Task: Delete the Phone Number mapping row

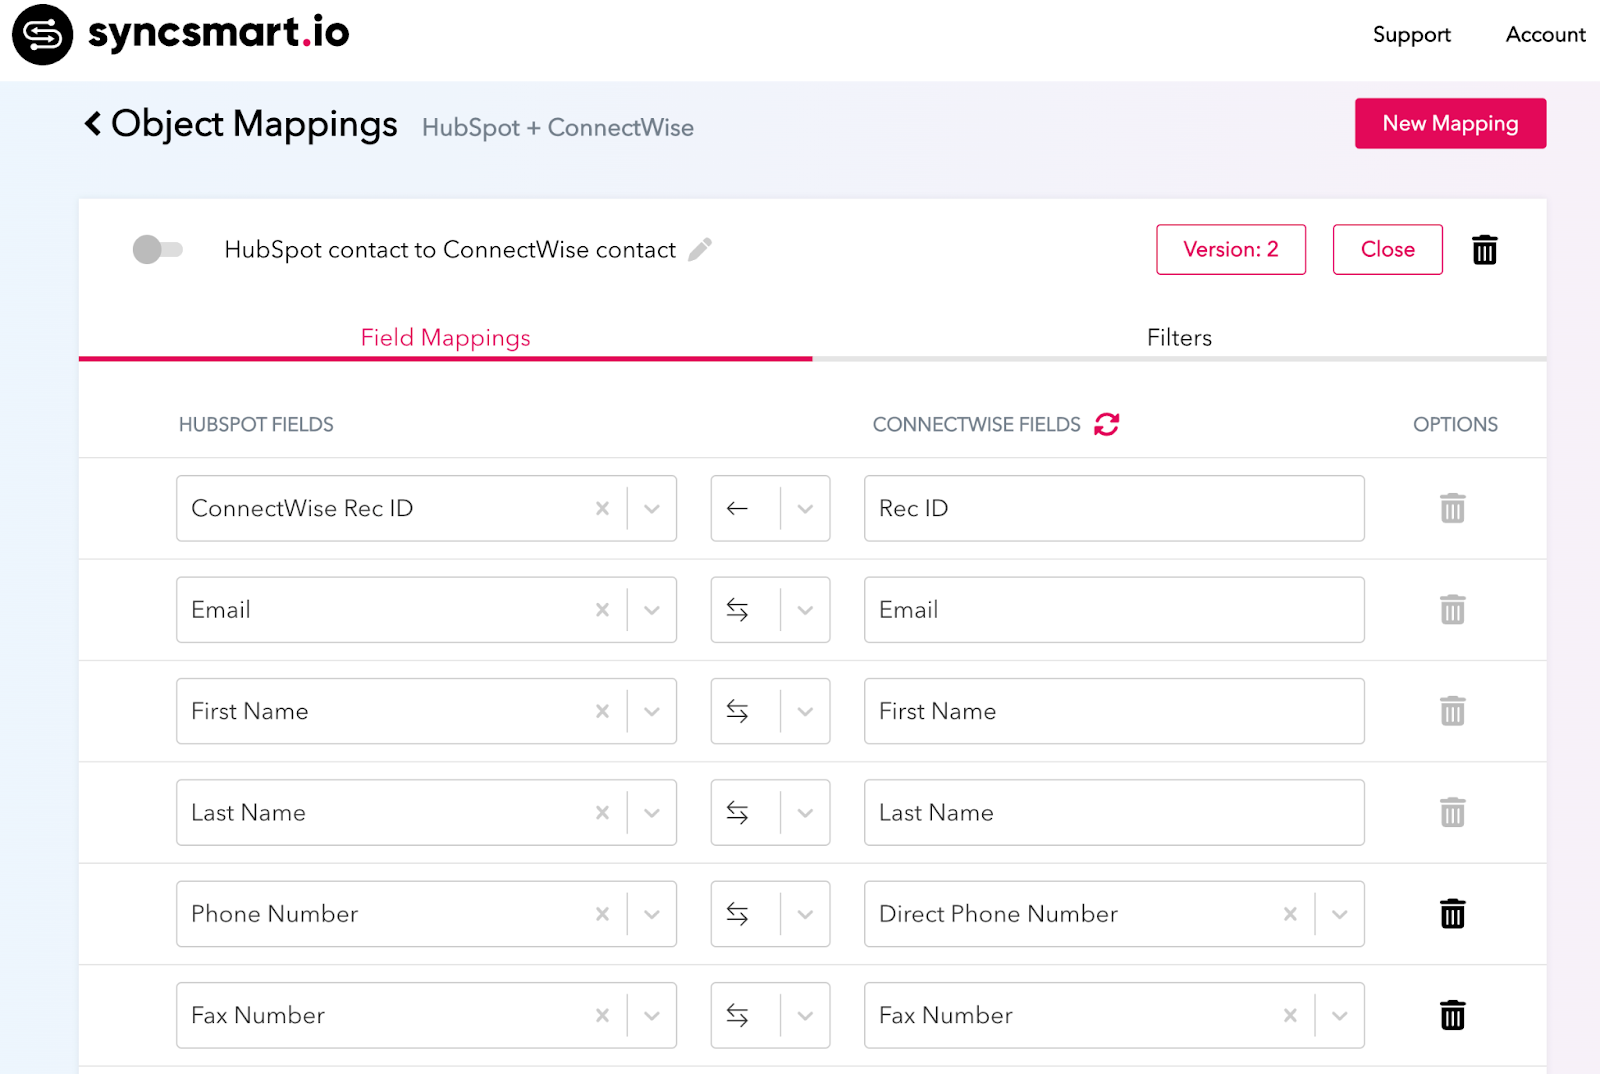Action: [1452, 914]
